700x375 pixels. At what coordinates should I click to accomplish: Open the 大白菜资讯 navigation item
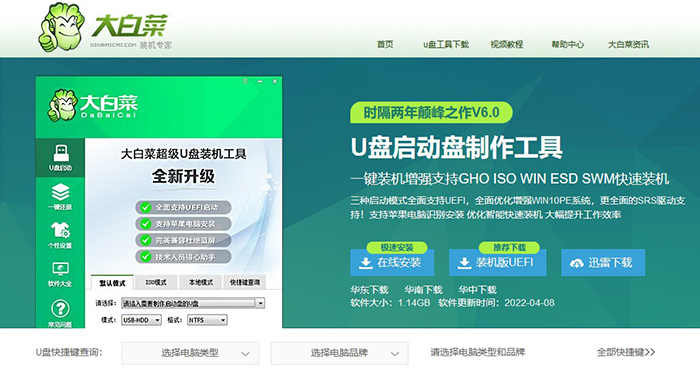(628, 44)
